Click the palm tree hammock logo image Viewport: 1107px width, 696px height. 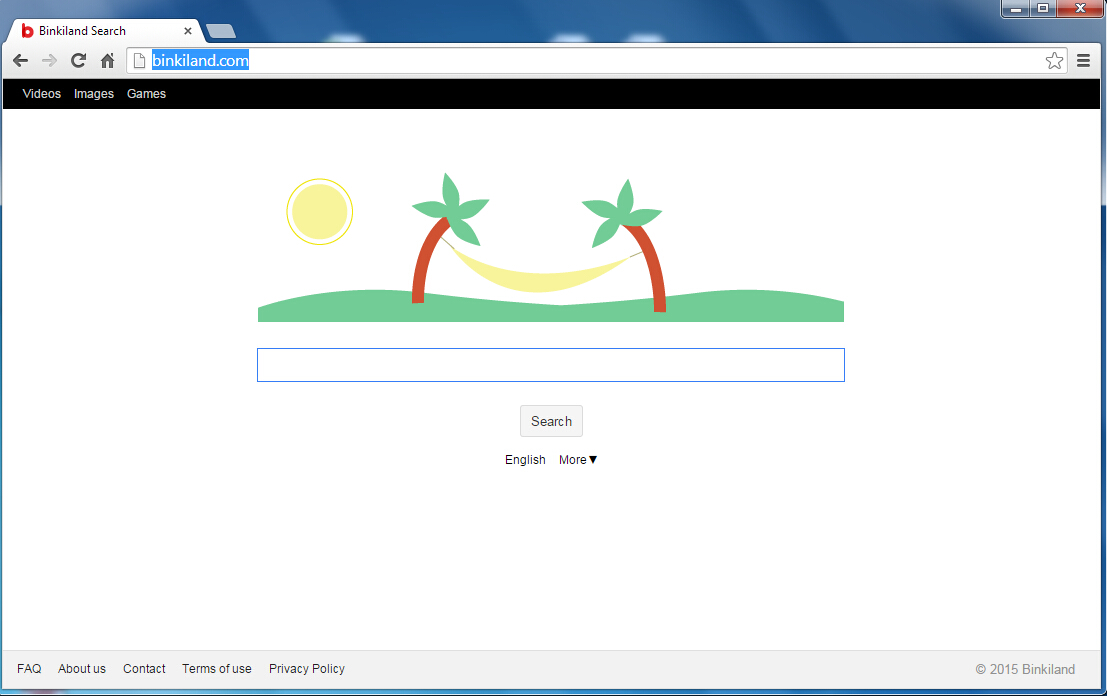click(551, 247)
